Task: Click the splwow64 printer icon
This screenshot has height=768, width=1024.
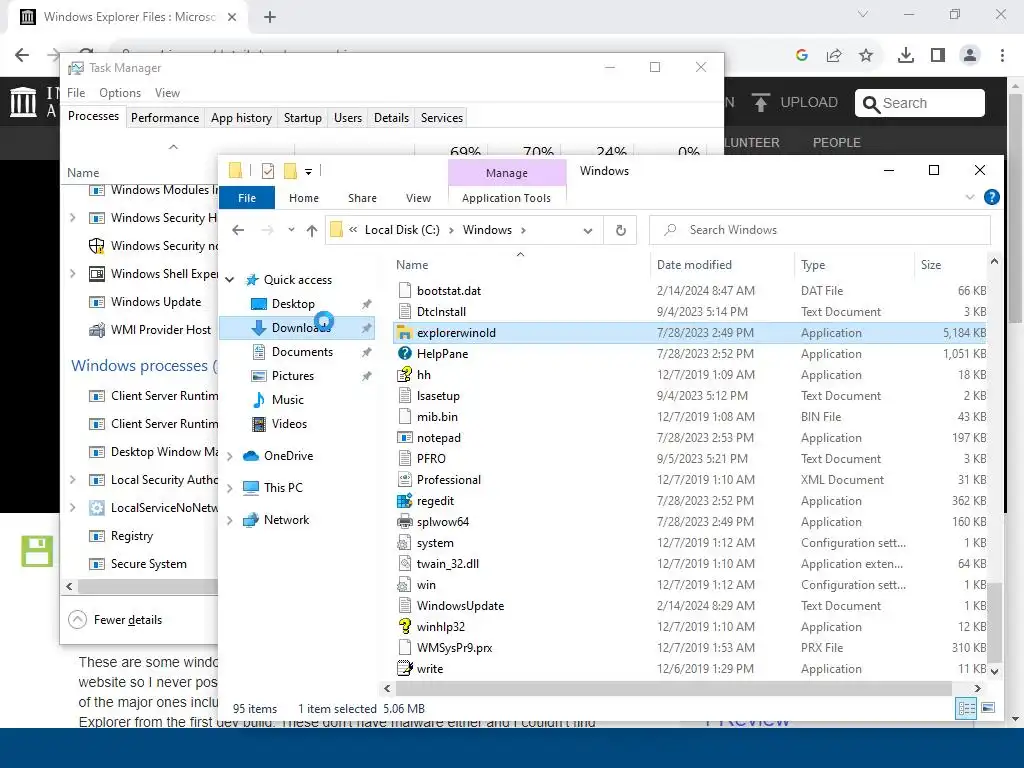Action: coord(404,522)
